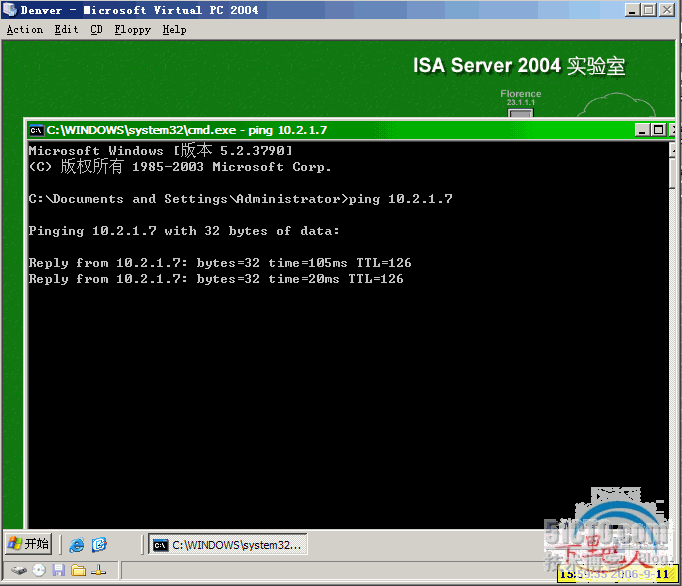Image resolution: width=682 pixels, height=586 pixels.
Task: Click the 'Microsoft Windows [版本 5.2.3790]' line
Action: point(160,151)
